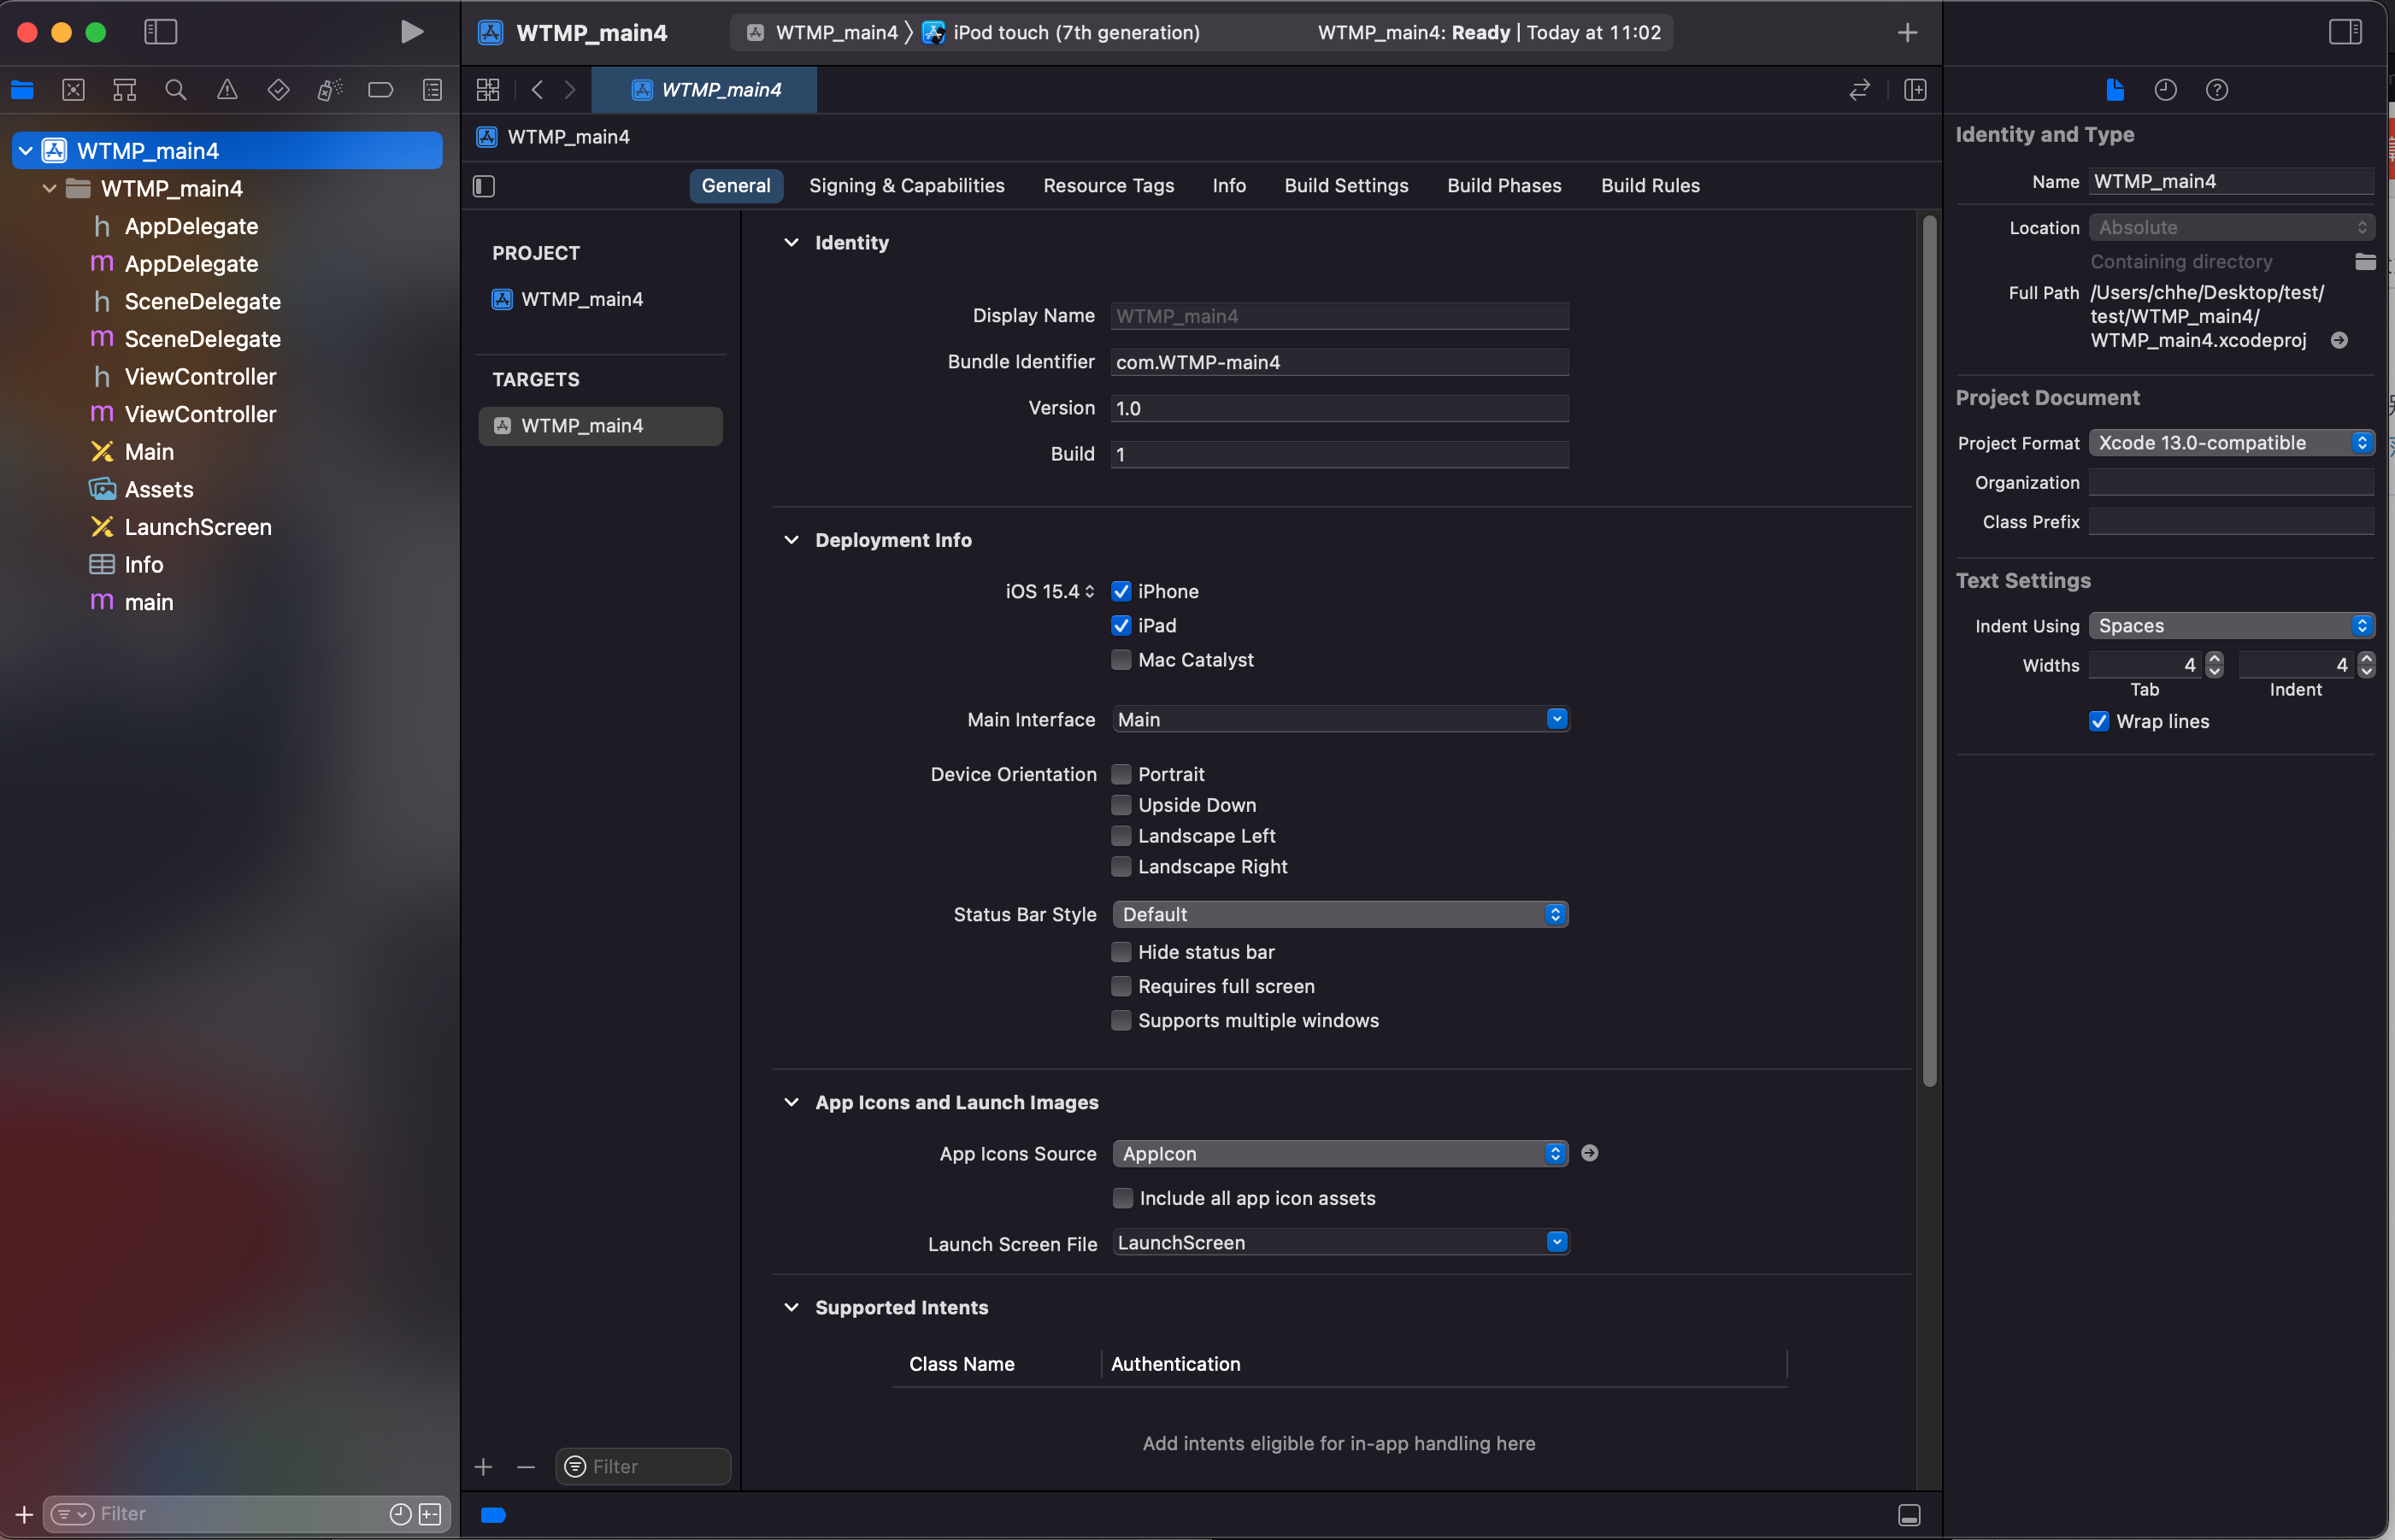This screenshot has width=2395, height=1540.
Task: Check Requires full screen option
Action: tap(1121, 986)
